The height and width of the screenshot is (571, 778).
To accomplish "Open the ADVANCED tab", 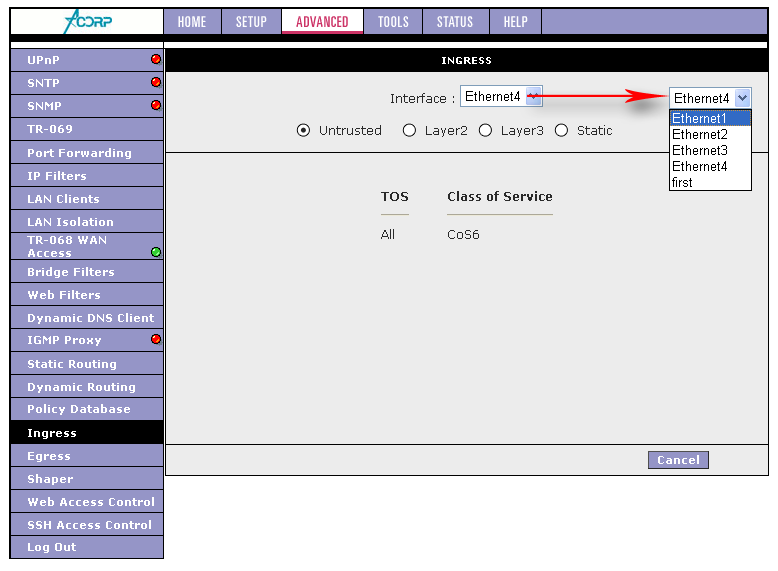I will [x=323, y=22].
